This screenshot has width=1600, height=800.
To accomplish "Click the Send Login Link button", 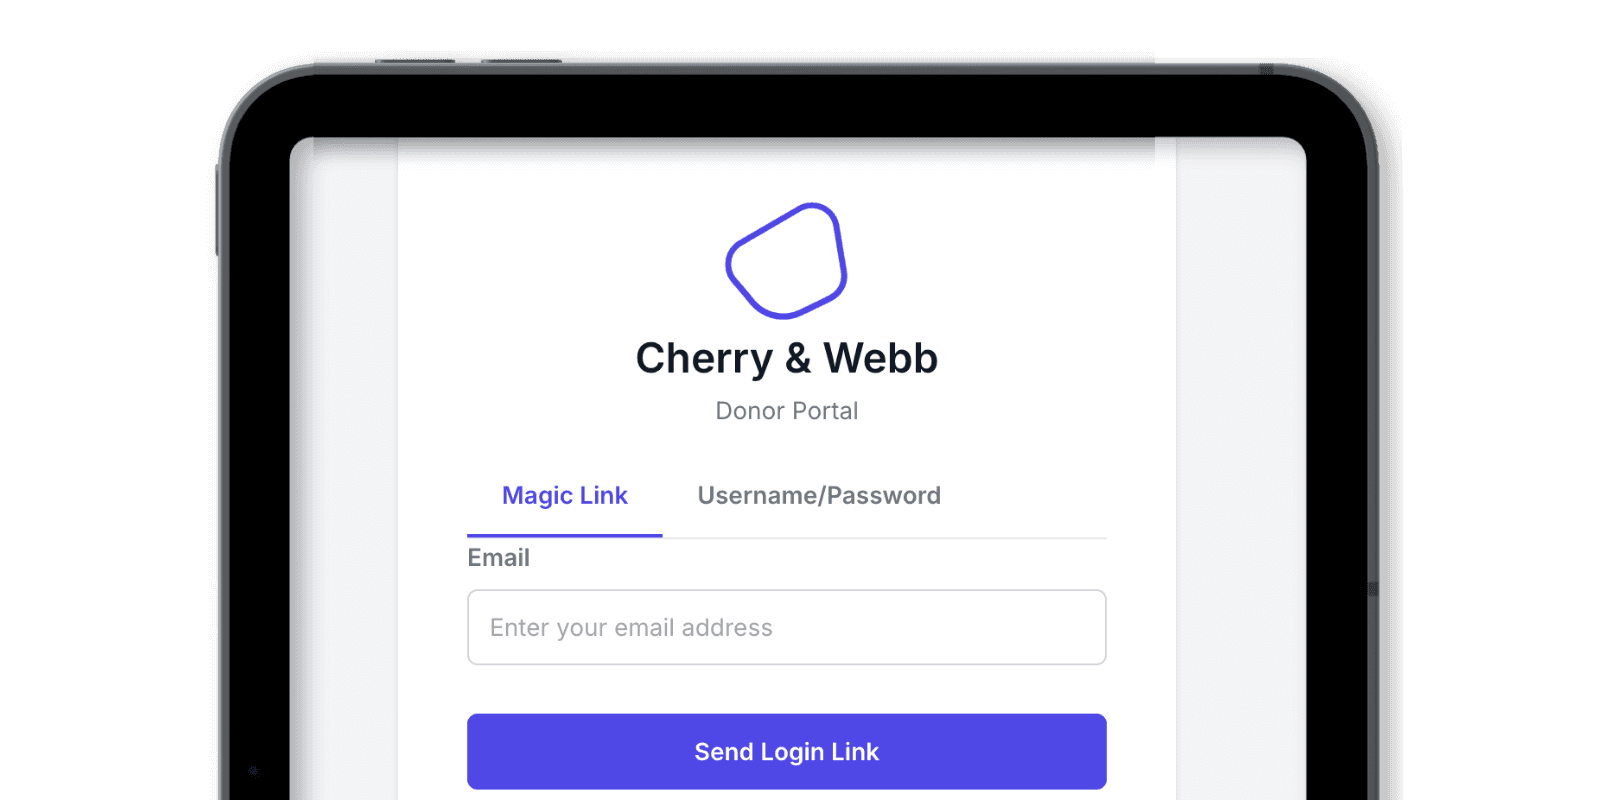I will point(787,752).
